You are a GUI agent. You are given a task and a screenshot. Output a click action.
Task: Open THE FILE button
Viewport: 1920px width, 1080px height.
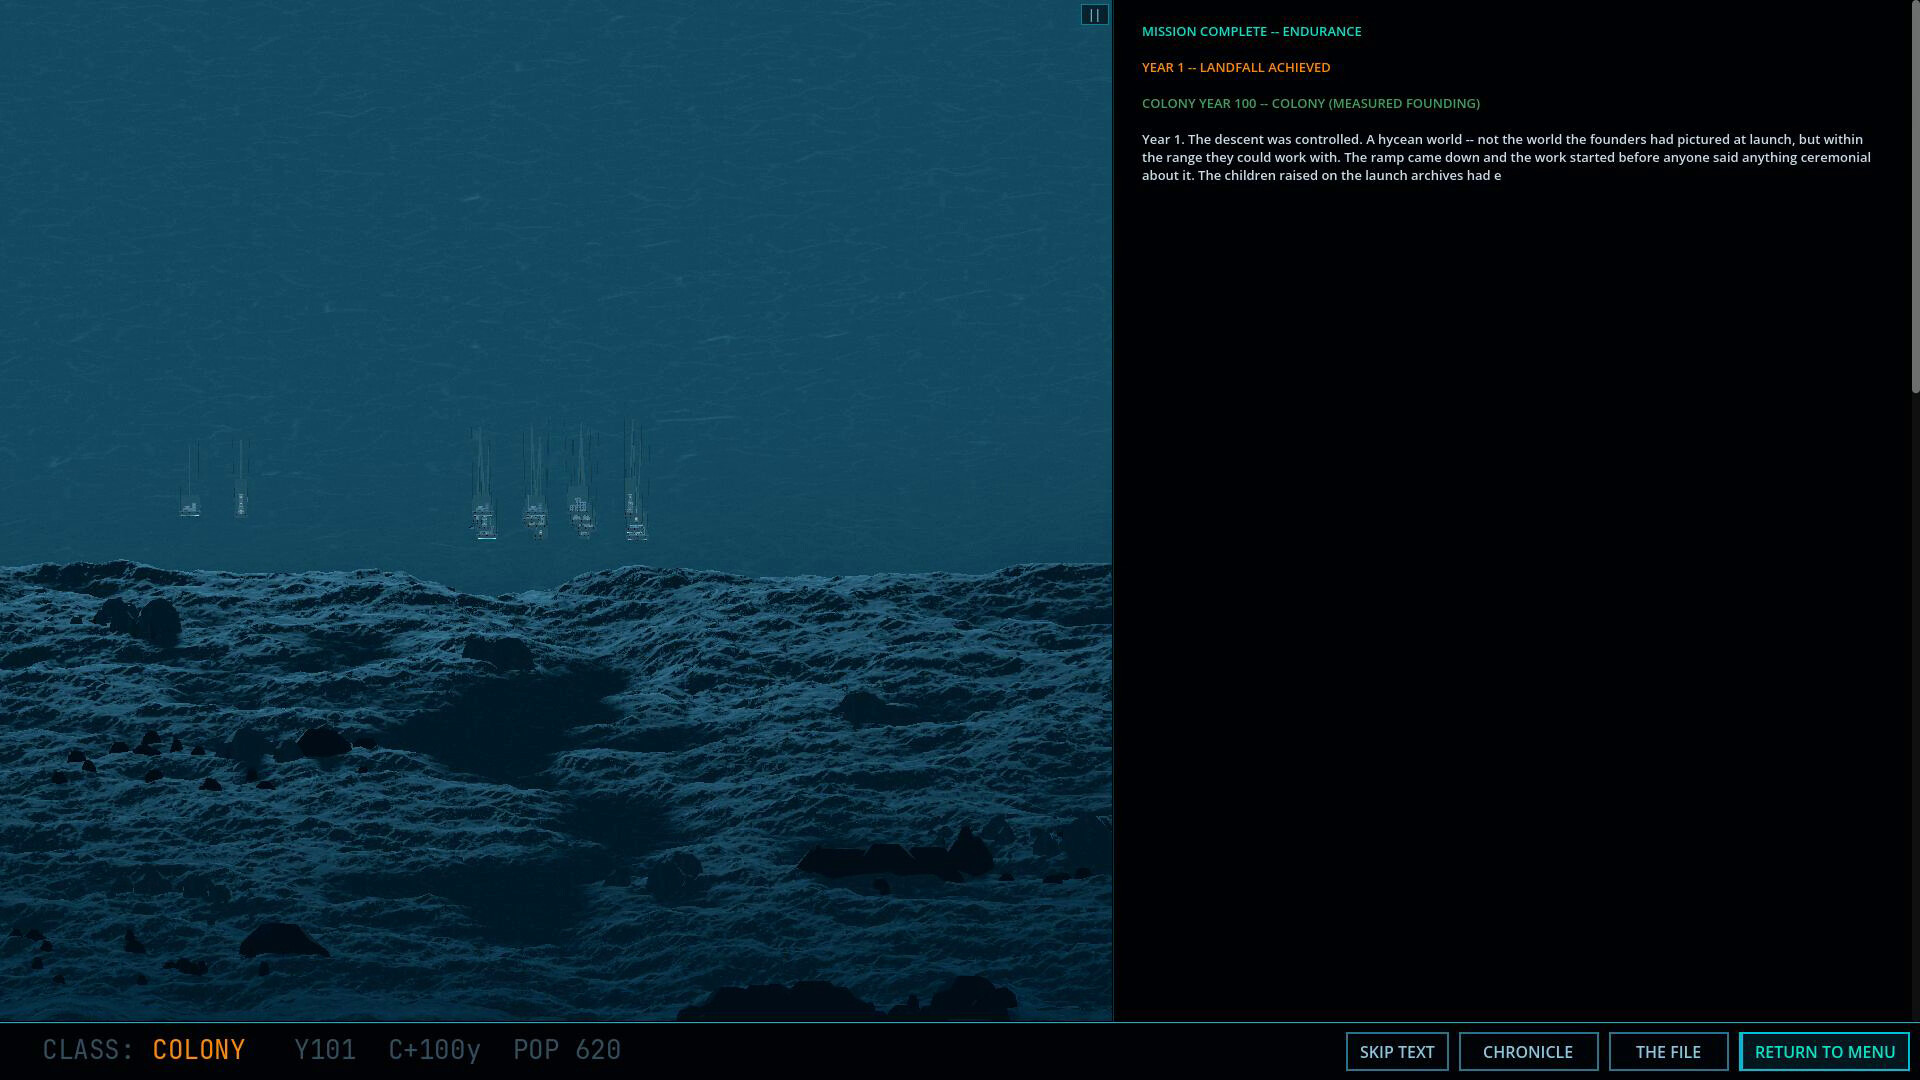(1668, 1052)
